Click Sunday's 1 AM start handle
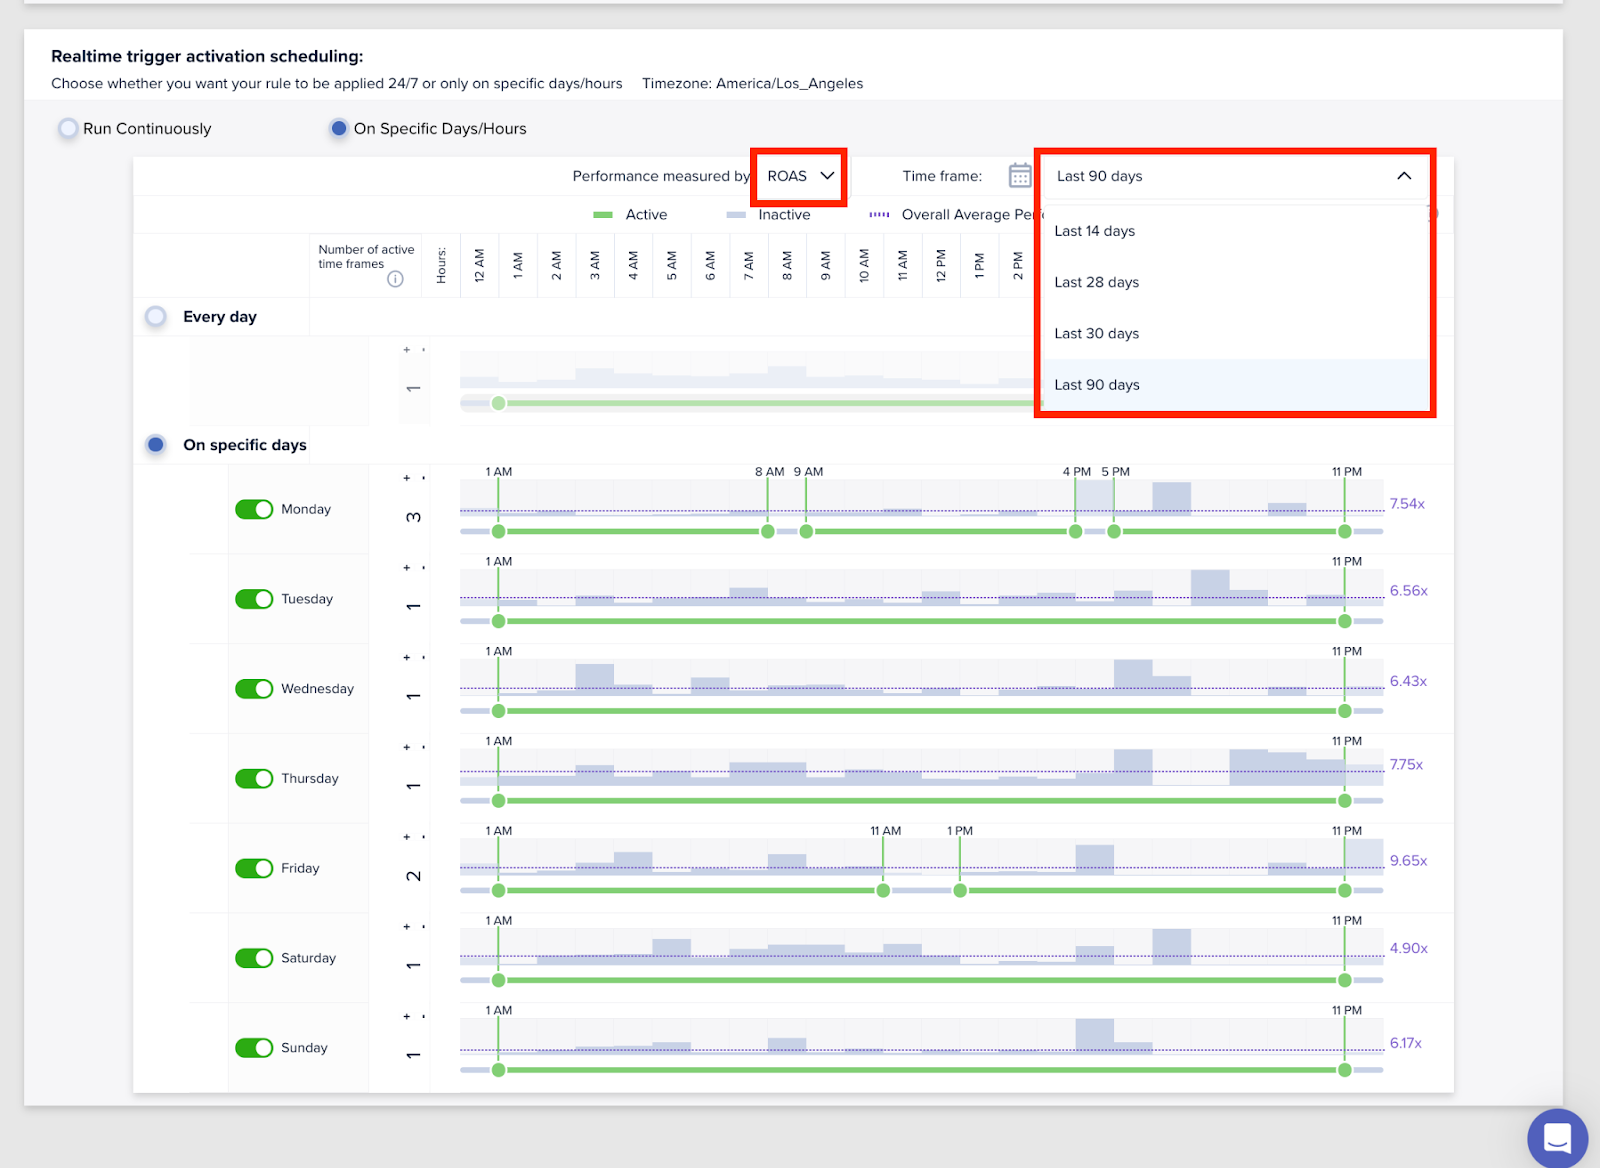Screen dimensions: 1600x1168 [x=499, y=1071]
